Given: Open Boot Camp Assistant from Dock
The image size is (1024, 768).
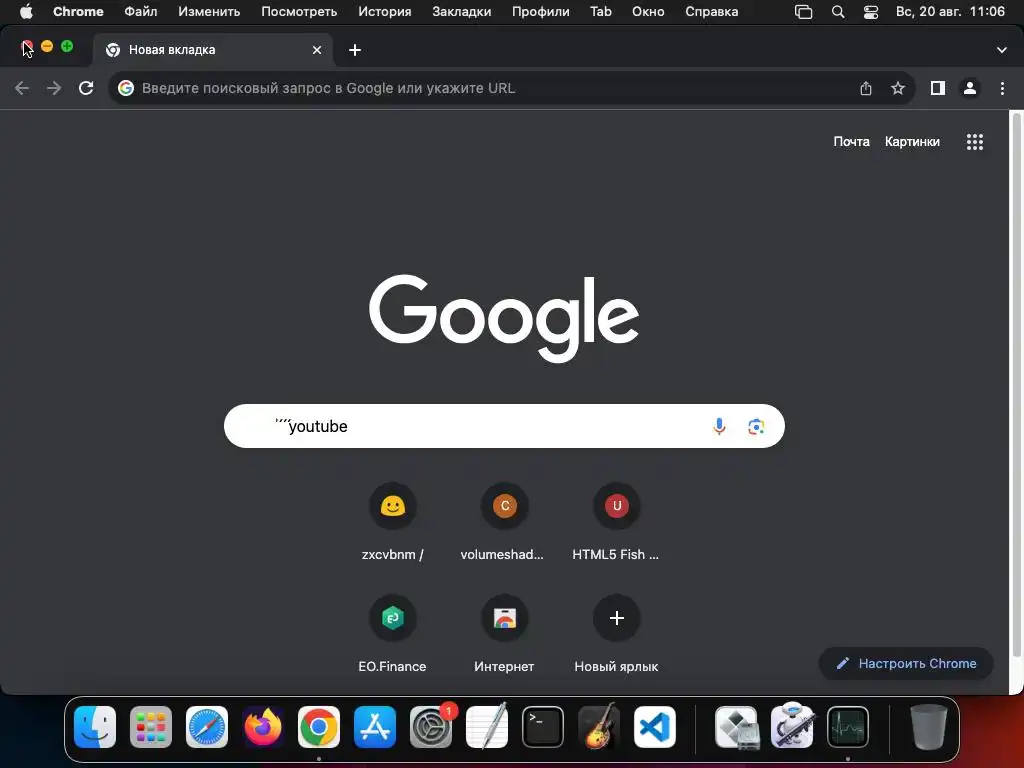Looking at the screenshot, I should (x=737, y=727).
